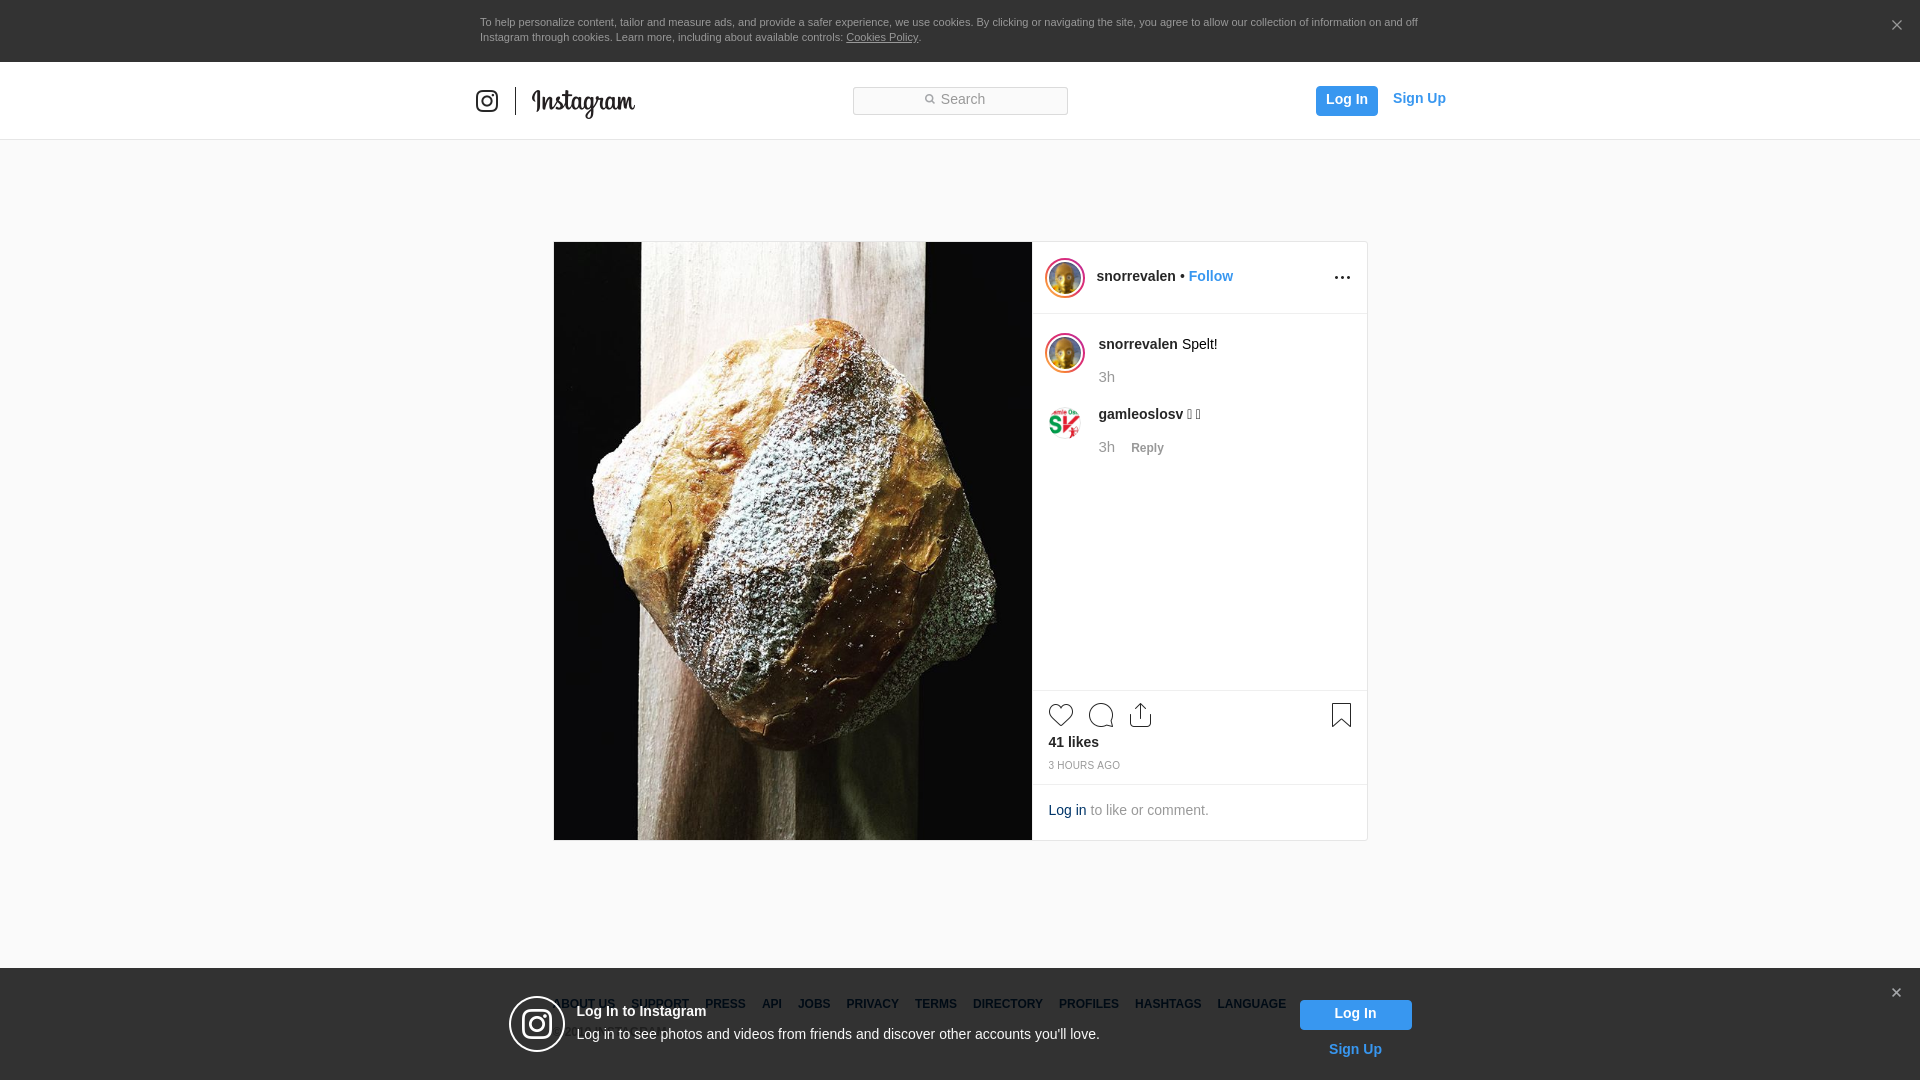Click the Search input field
Viewport: 1920px width, 1080px height.
click(x=960, y=100)
